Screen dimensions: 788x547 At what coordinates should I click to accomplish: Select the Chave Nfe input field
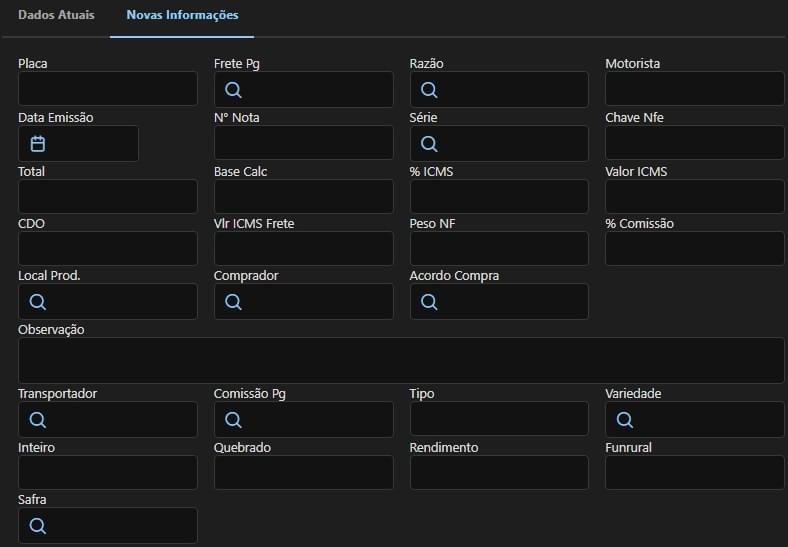point(694,144)
